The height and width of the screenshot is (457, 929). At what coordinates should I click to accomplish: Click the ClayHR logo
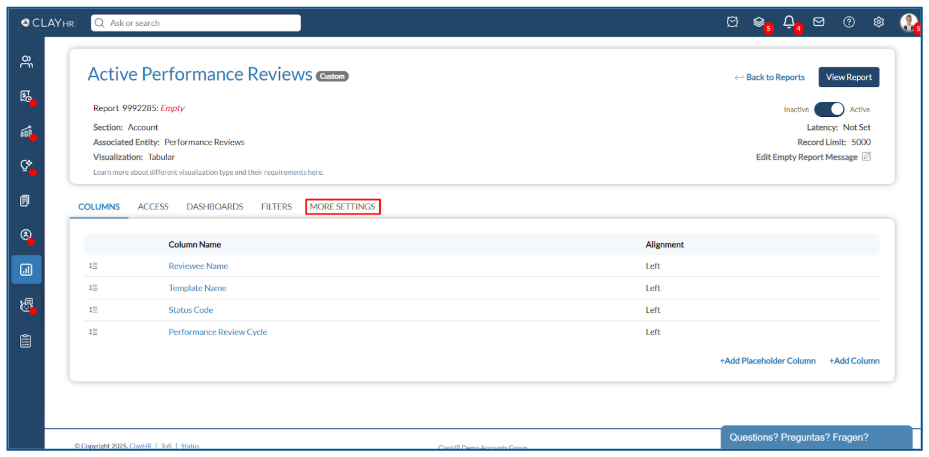coord(47,23)
